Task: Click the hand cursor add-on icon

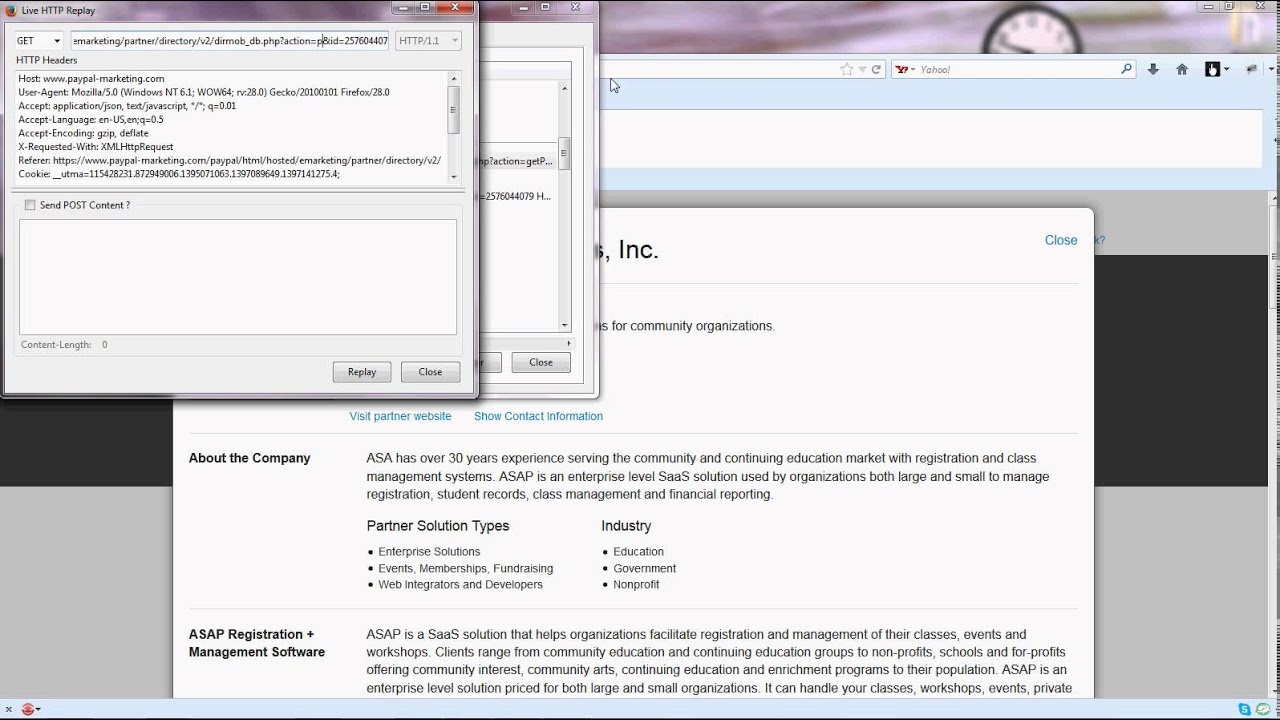Action: [x=1212, y=69]
